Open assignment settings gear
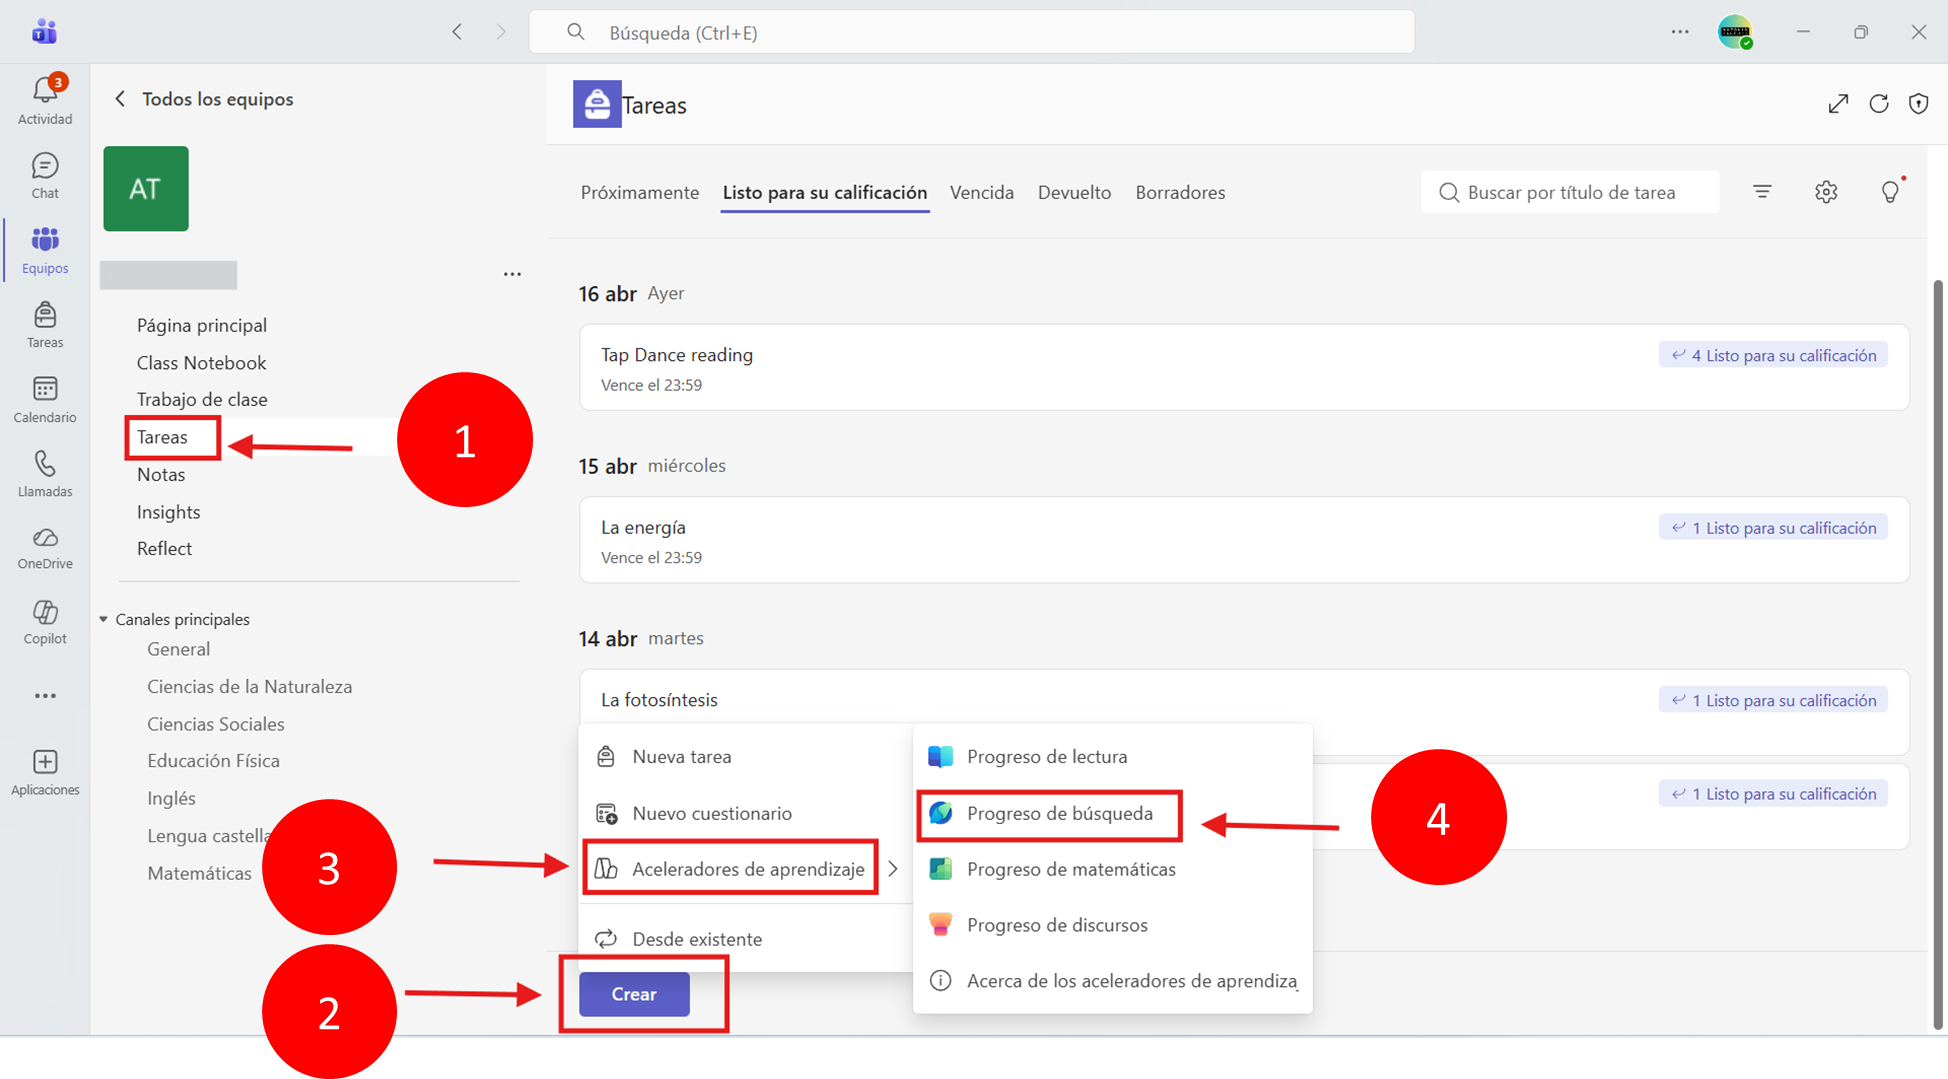This screenshot has width=1948, height=1079. tap(1826, 191)
